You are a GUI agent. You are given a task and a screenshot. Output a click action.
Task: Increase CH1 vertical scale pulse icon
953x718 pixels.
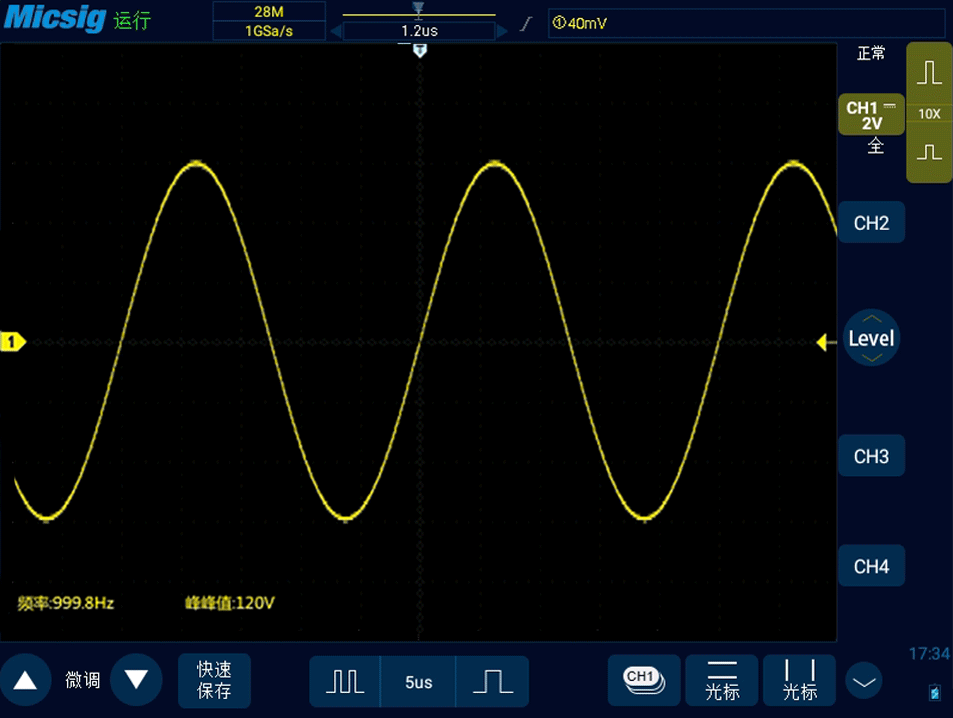click(x=929, y=72)
